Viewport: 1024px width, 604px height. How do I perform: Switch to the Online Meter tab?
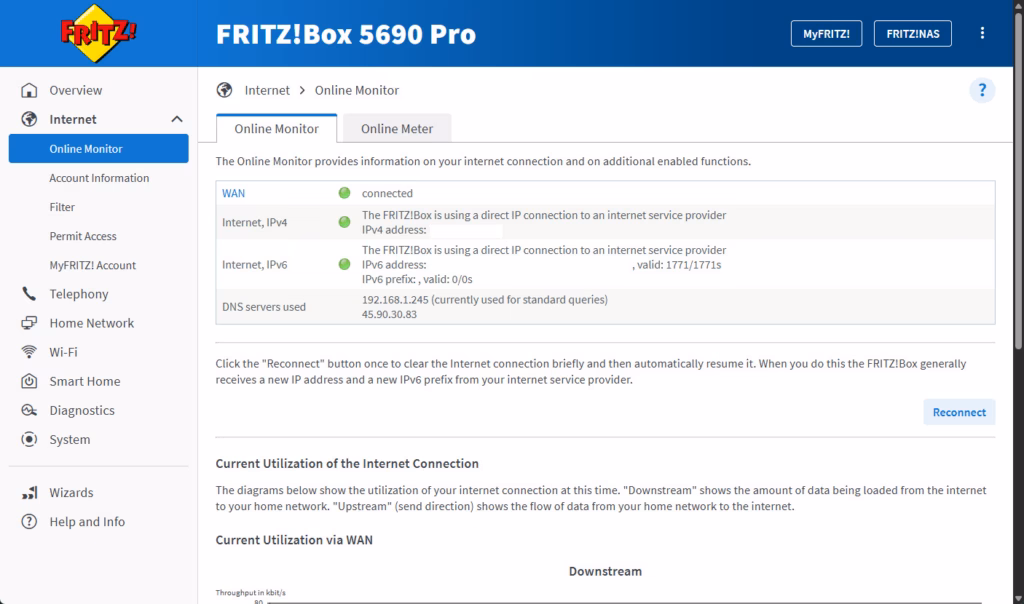397,128
